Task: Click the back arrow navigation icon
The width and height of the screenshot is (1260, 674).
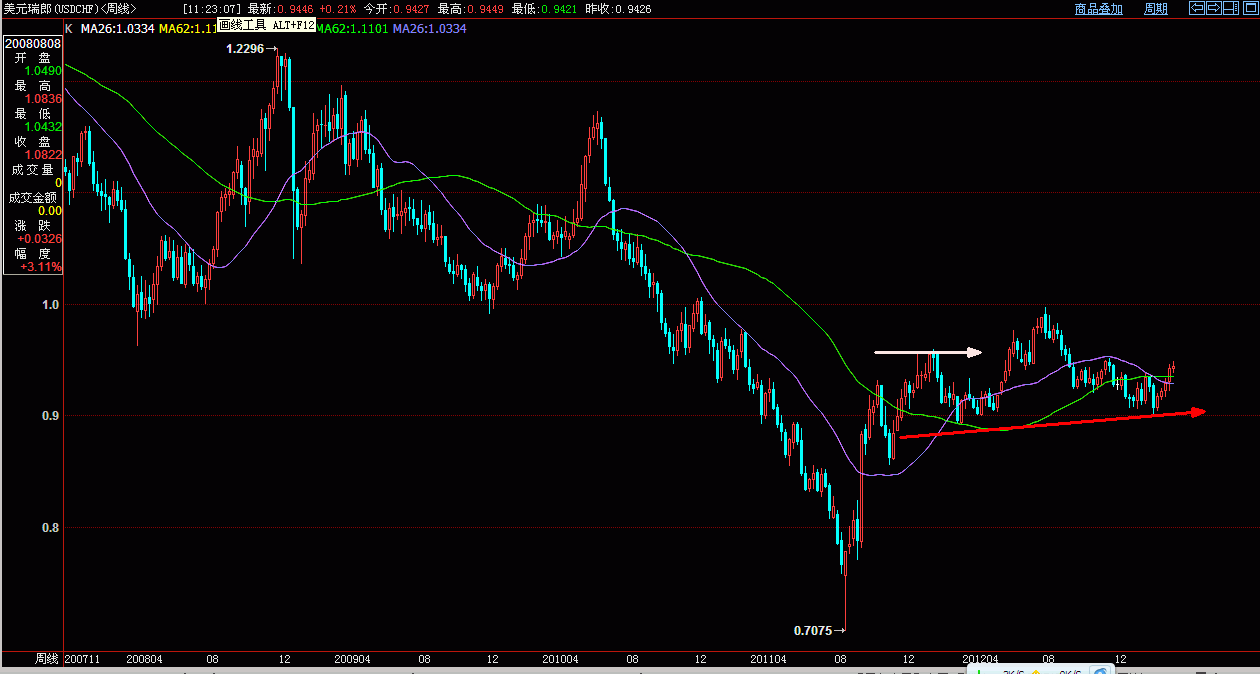Action: tap(1197, 8)
